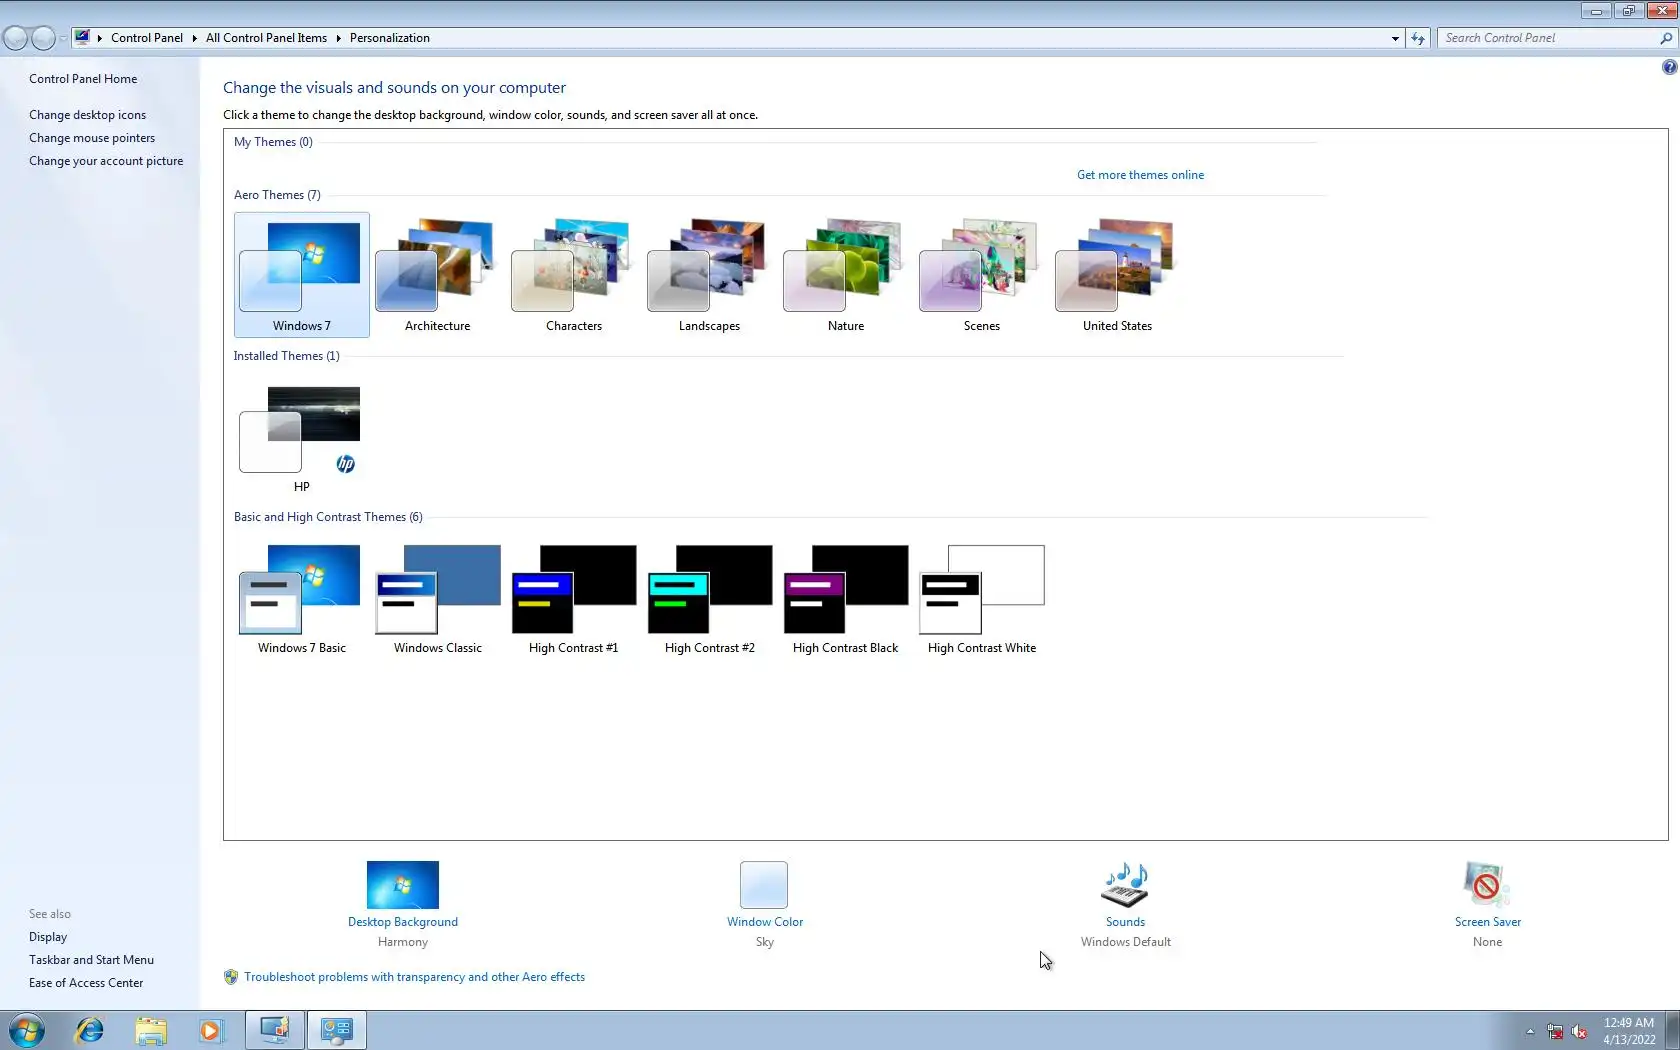
Task: Apply the Architecture theme
Action: tap(437, 275)
